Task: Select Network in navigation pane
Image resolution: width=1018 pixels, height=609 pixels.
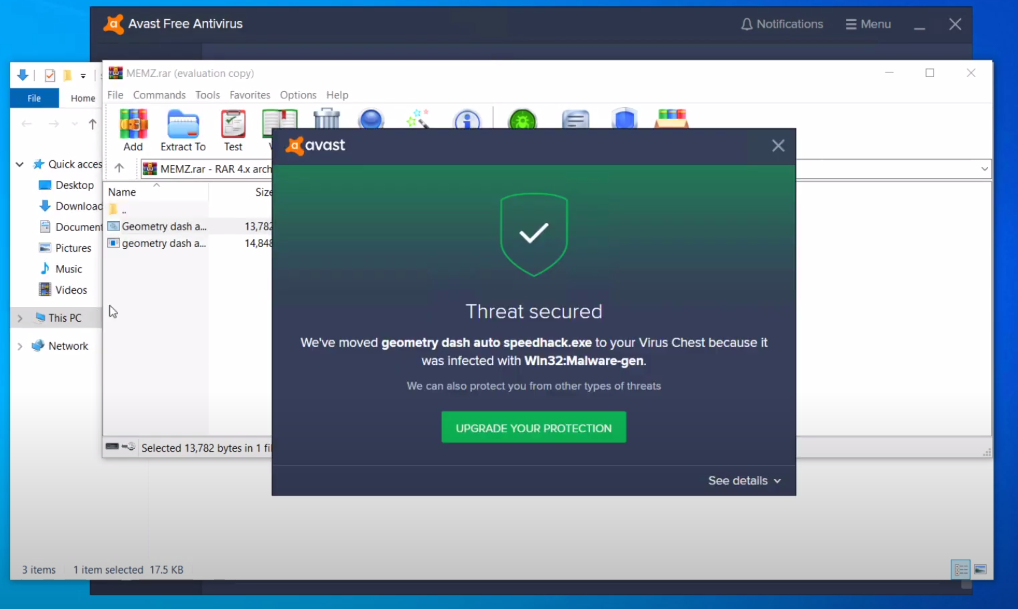Action: [60, 346]
